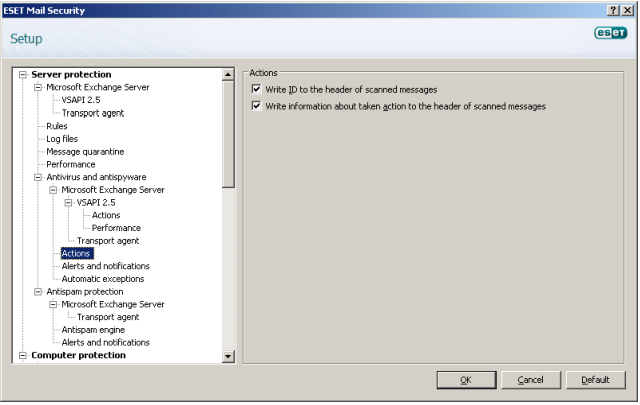
Task: Open Alerts and notifications under Antispam protection
Action: coord(106,343)
